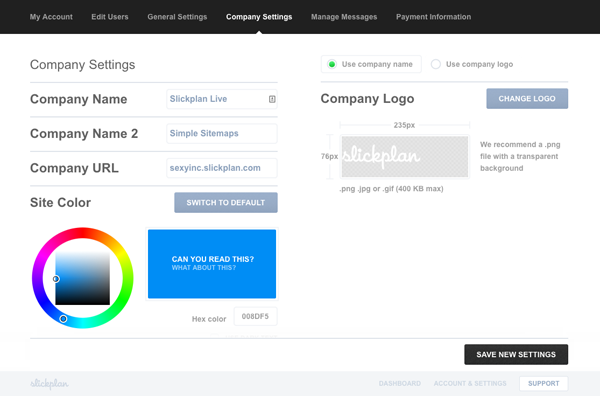Click Save New Settings button

[x=516, y=354]
